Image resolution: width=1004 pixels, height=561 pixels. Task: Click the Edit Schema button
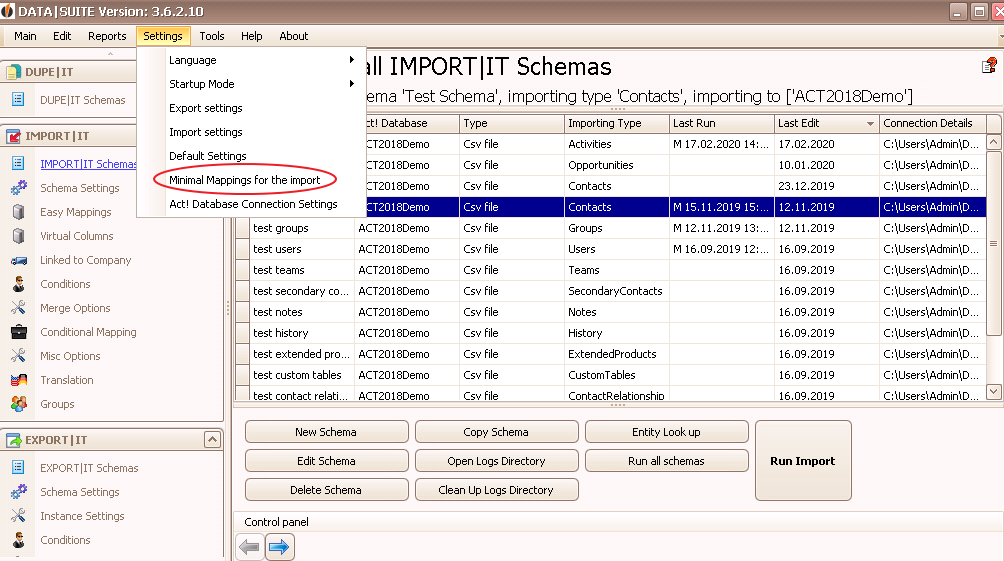(x=326, y=460)
